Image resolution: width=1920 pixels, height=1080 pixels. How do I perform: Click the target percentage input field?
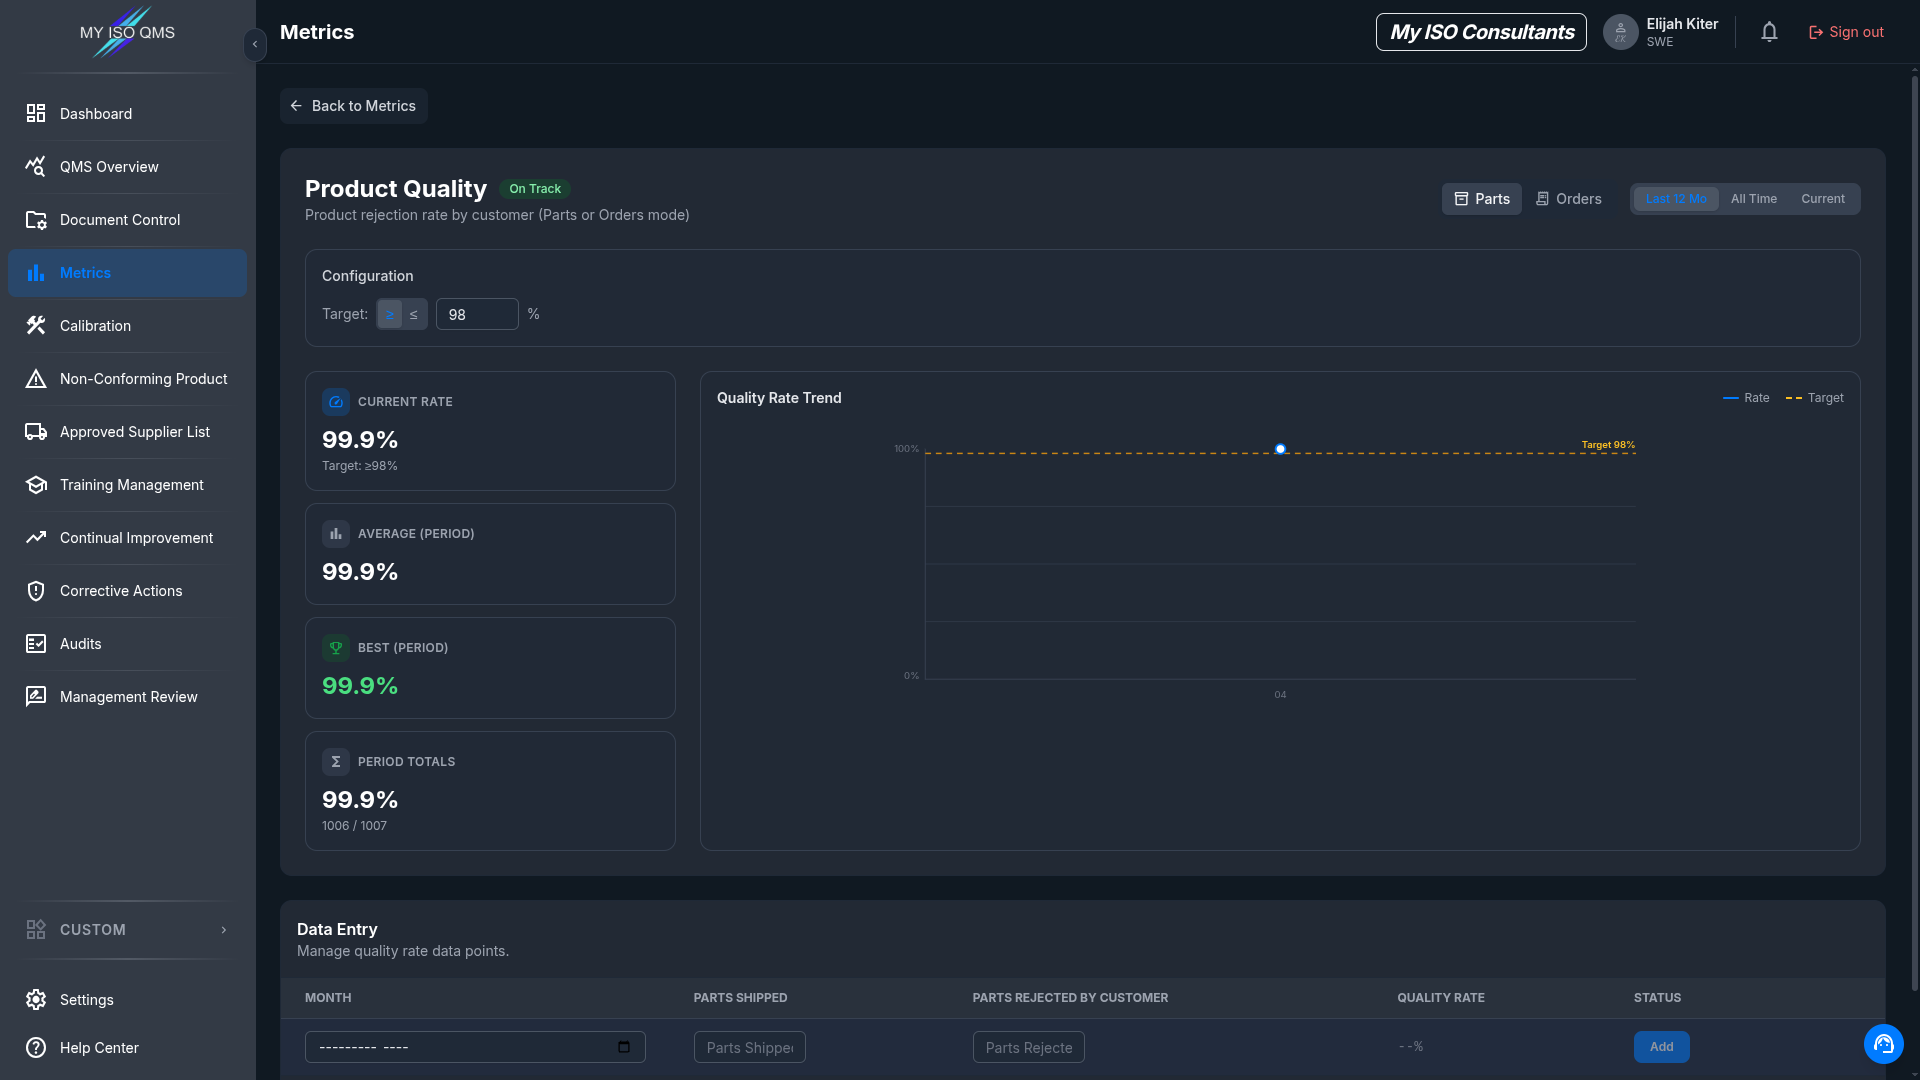[477, 314]
